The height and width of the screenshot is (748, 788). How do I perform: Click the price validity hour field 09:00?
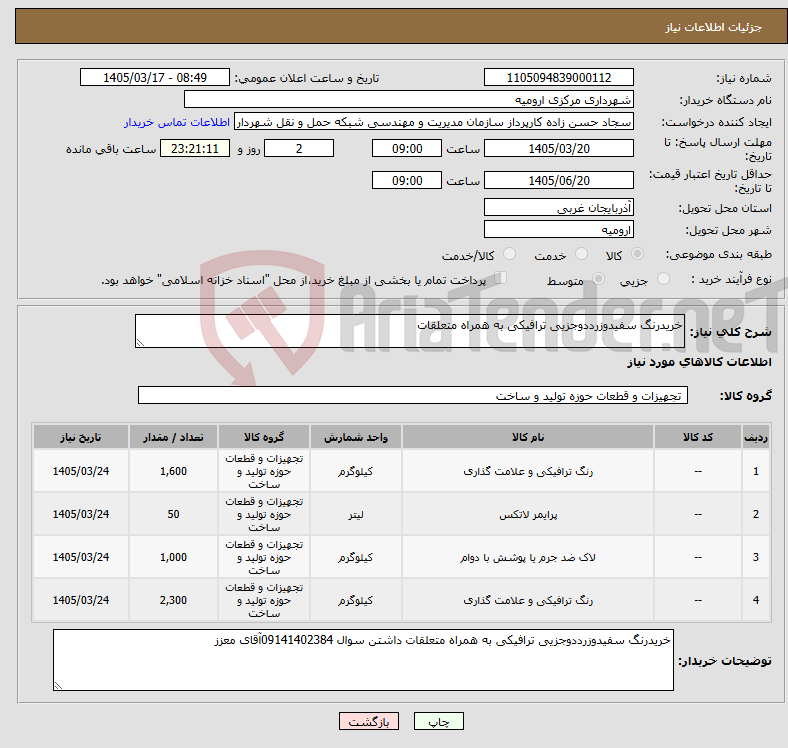[407, 180]
